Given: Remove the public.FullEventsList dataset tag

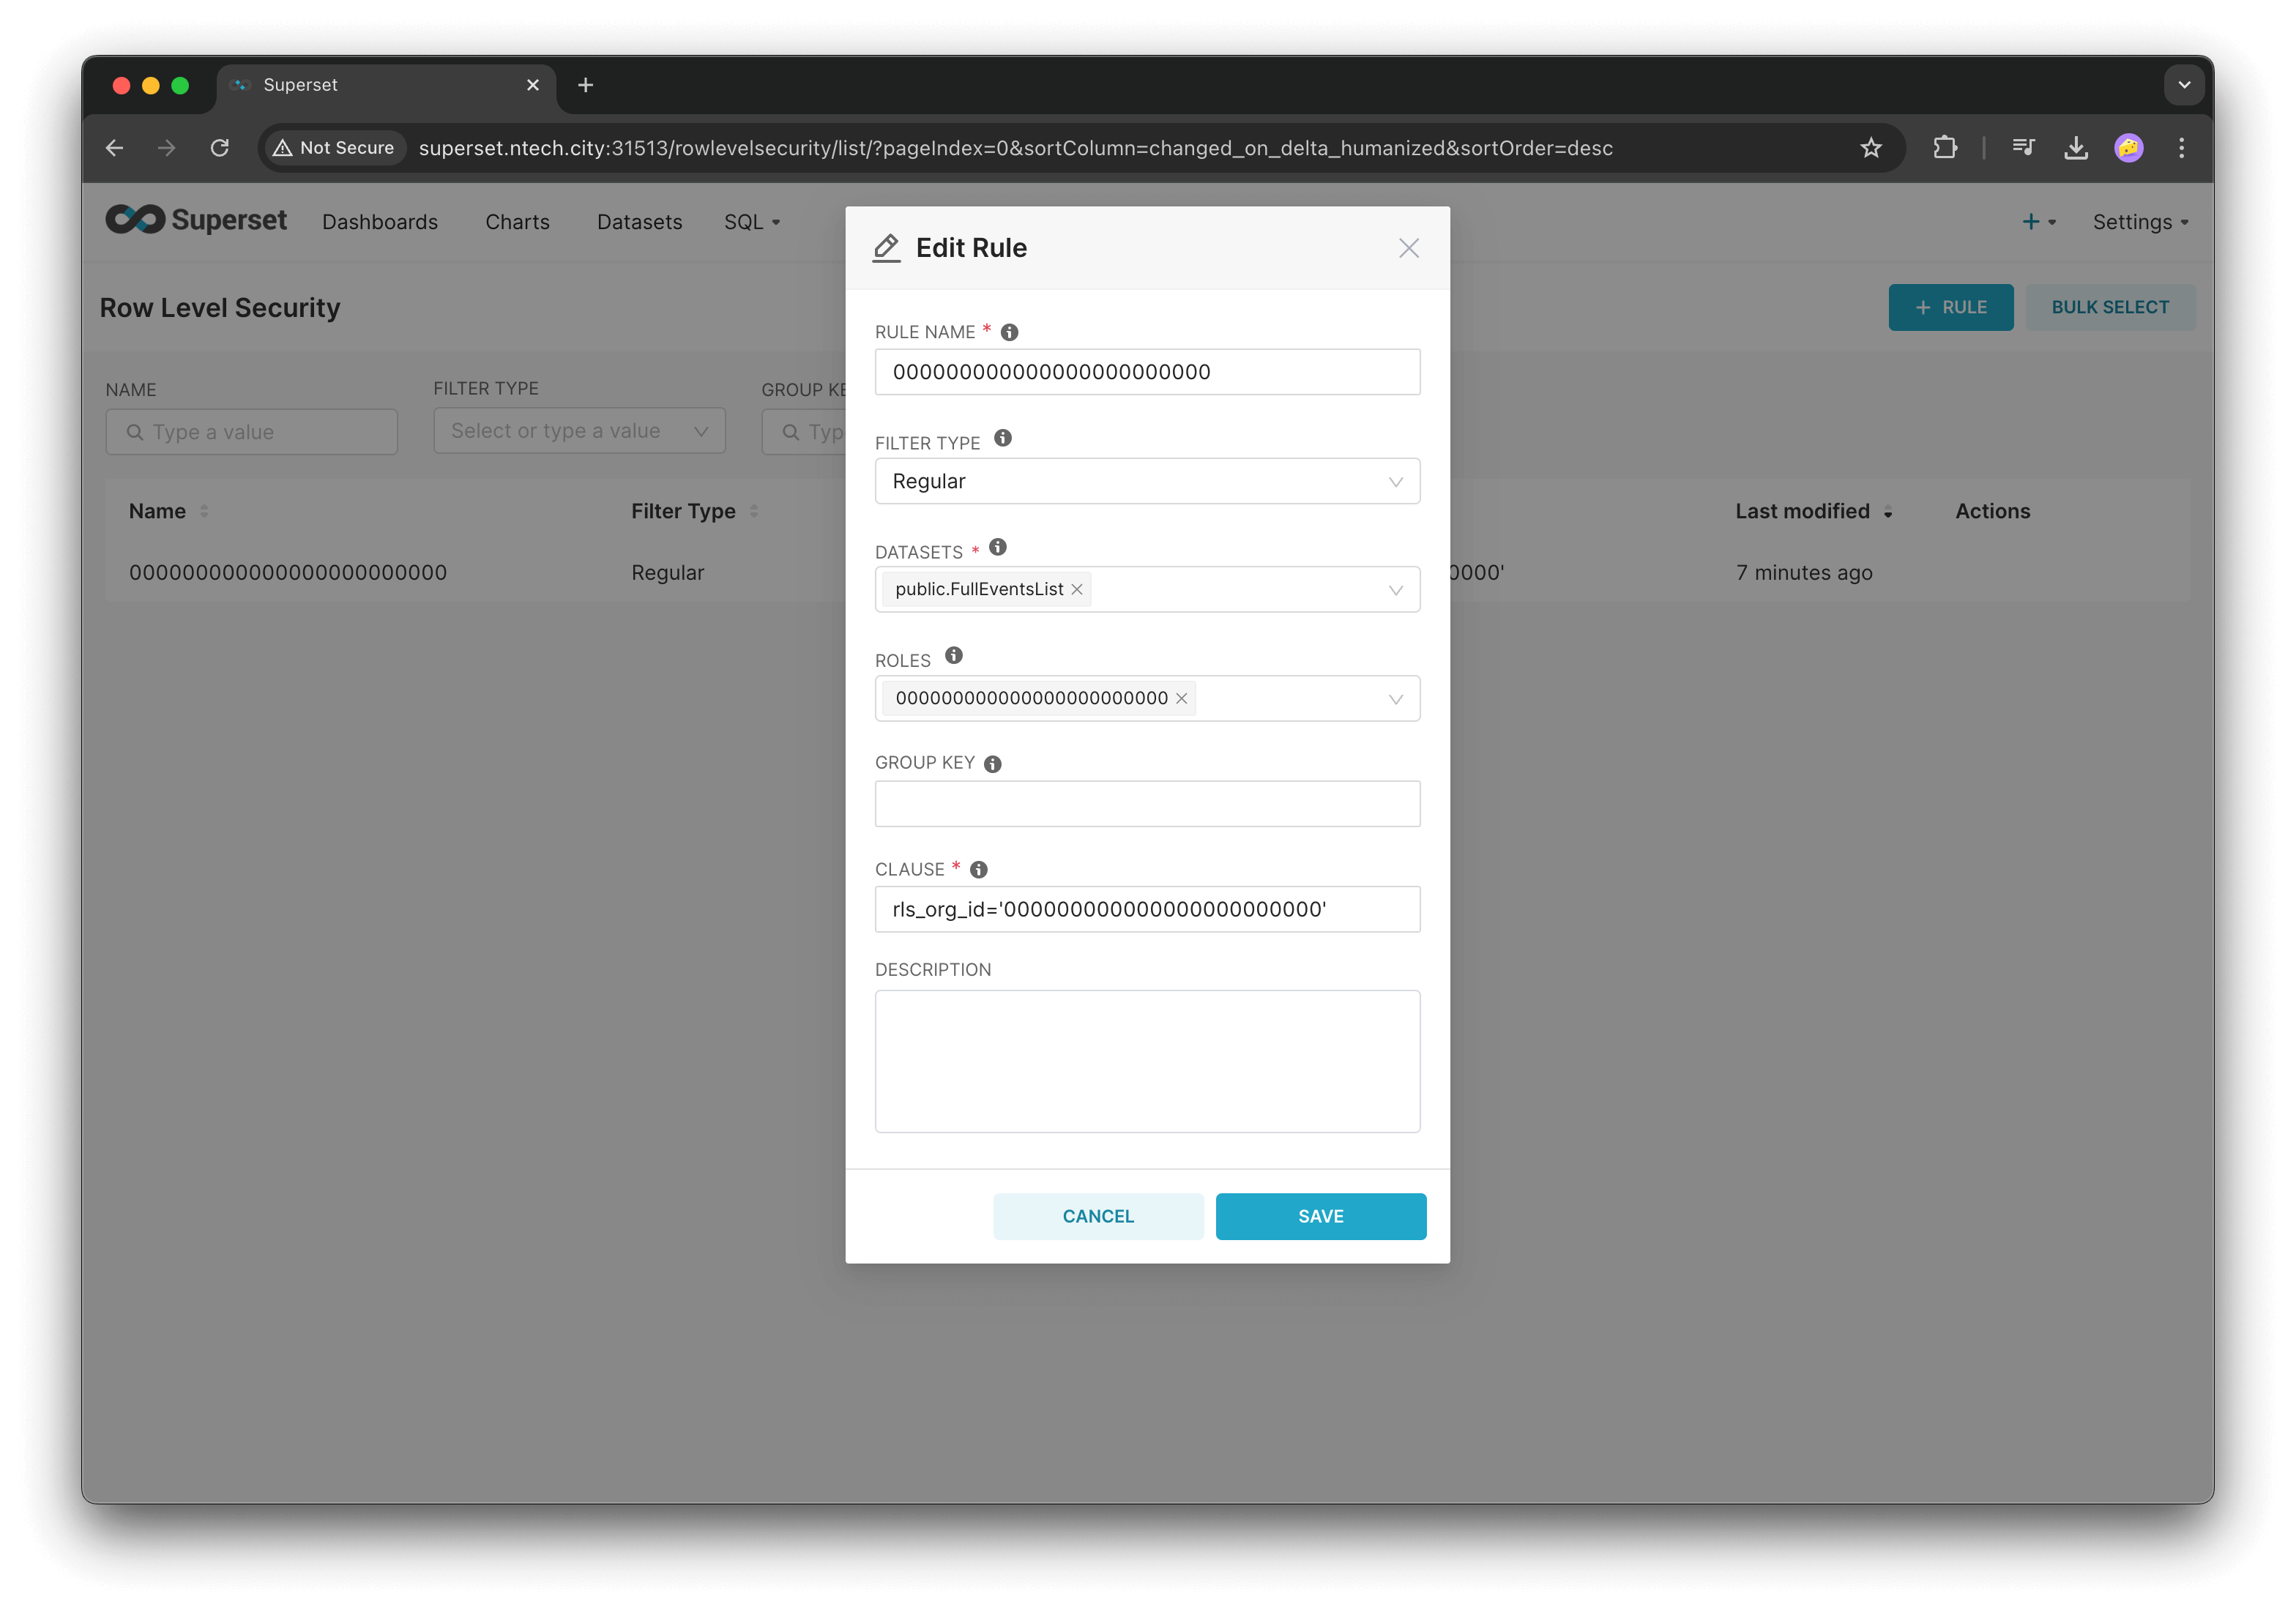Looking at the screenshot, I should 1077,590.
